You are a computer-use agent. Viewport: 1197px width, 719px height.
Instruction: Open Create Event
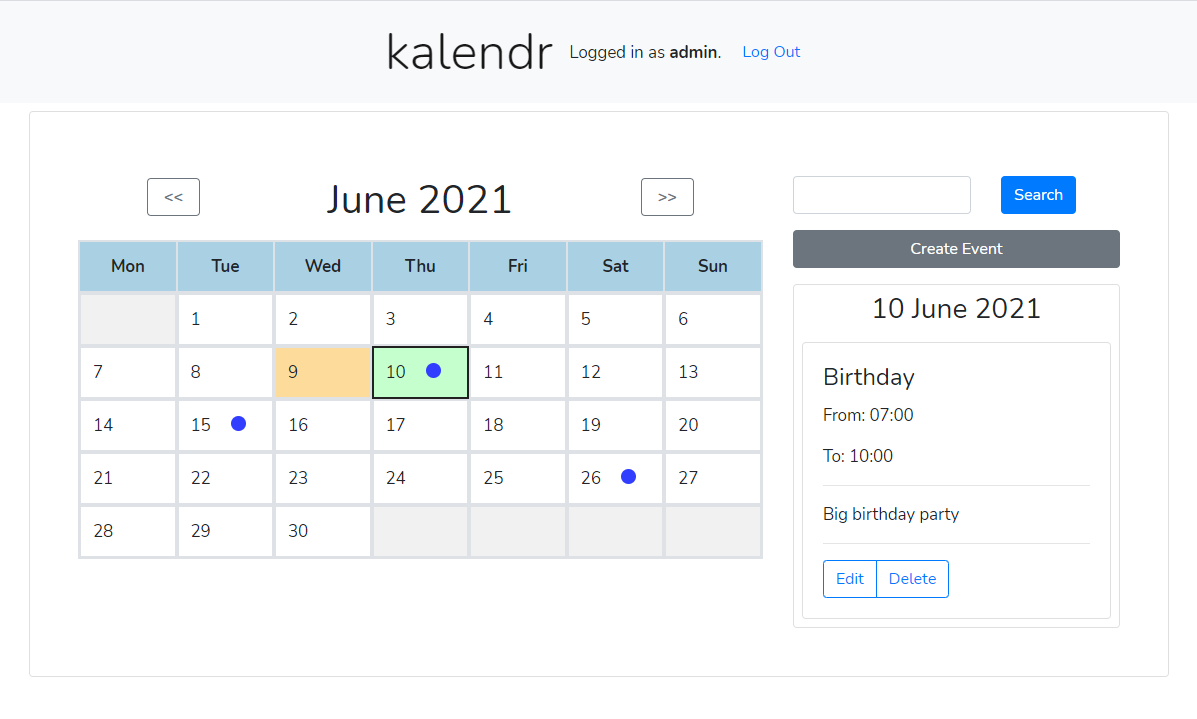pos(955,248)
